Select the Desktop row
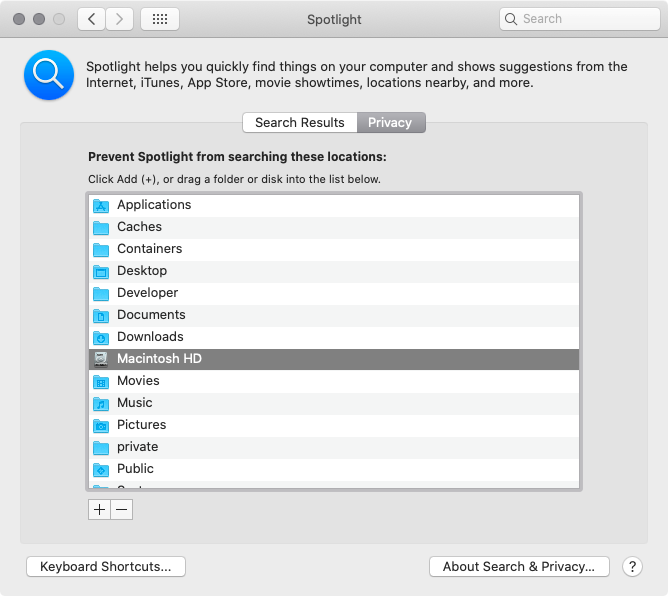Screen dimensions: 668x596 [x=334, y=271]
